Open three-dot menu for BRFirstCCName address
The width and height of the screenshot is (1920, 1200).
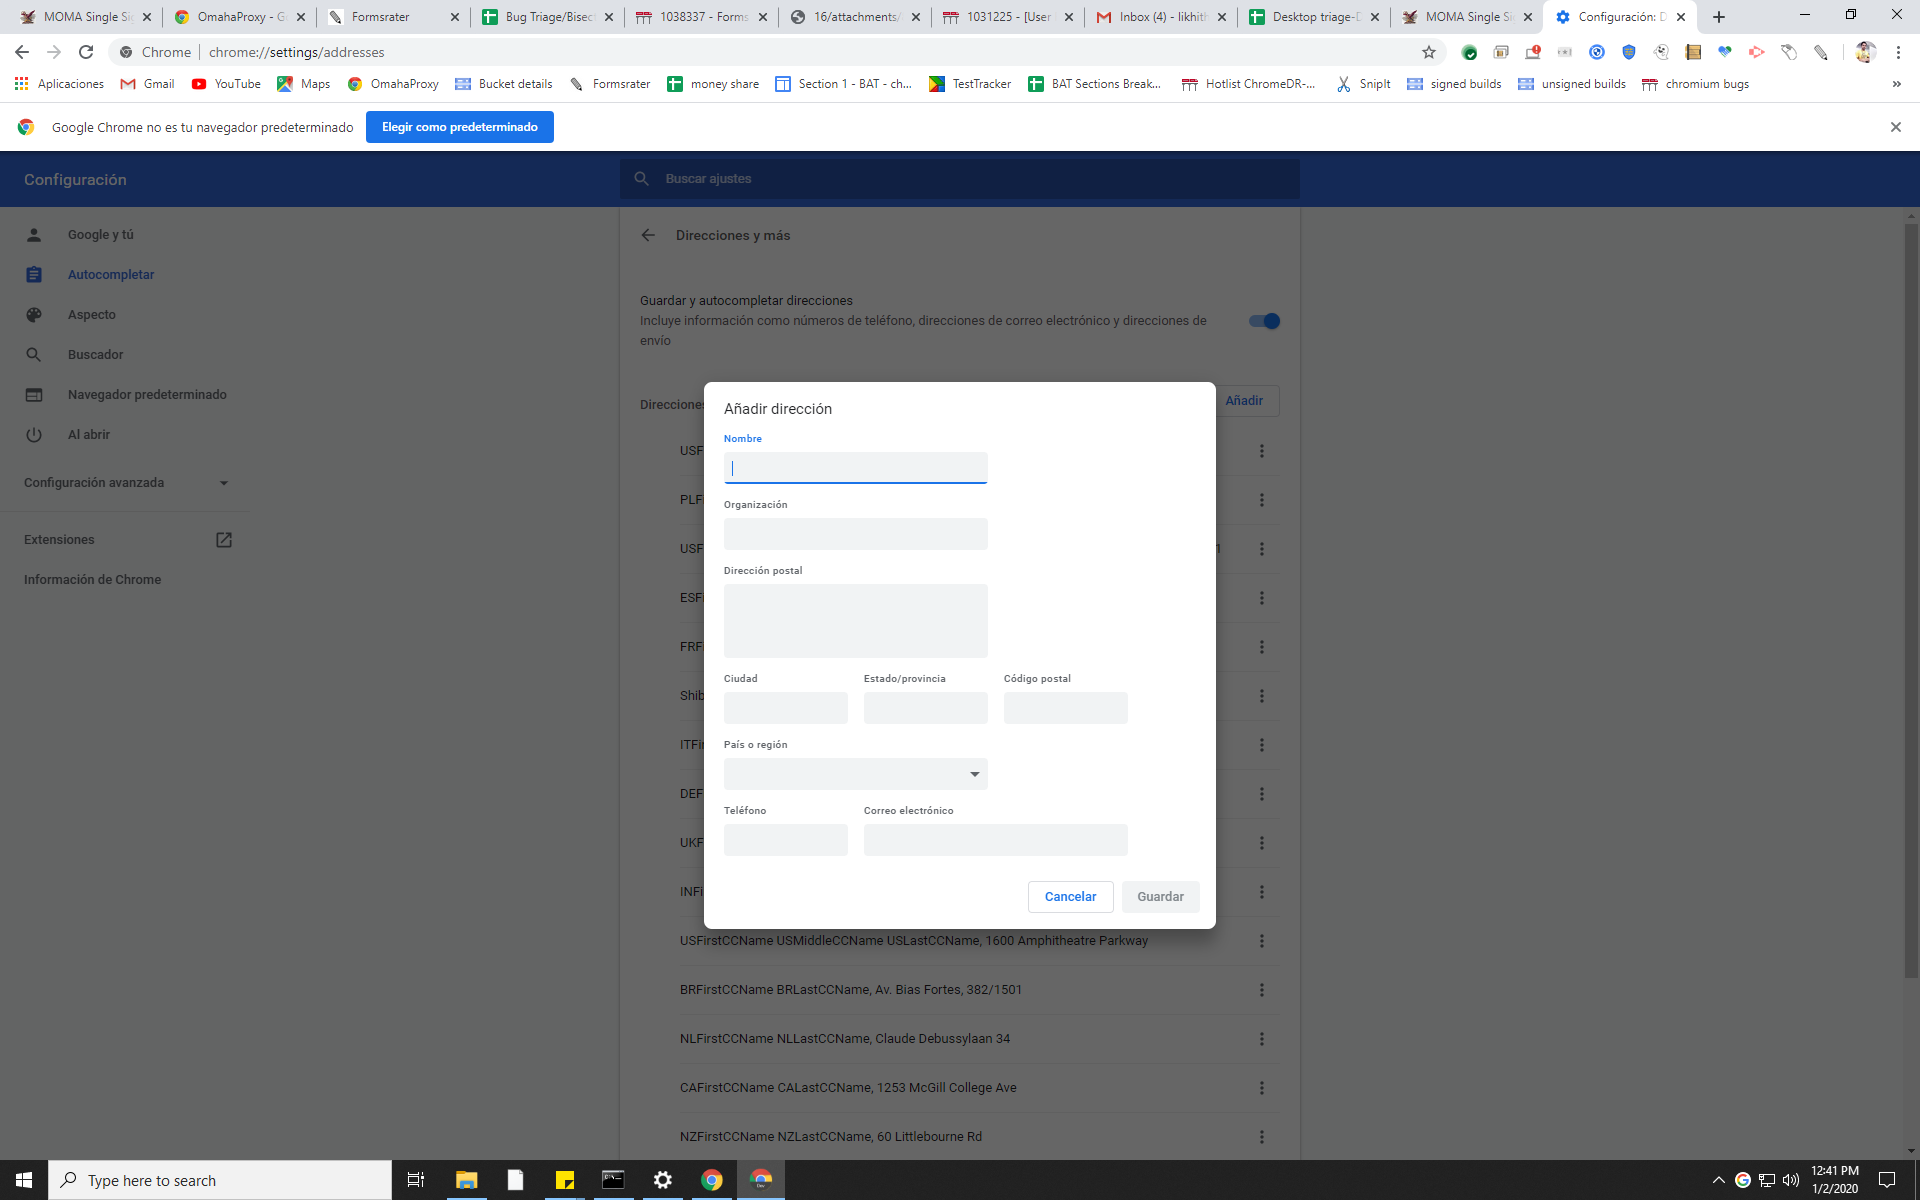pyautogui.click(x=1261, y=990)
